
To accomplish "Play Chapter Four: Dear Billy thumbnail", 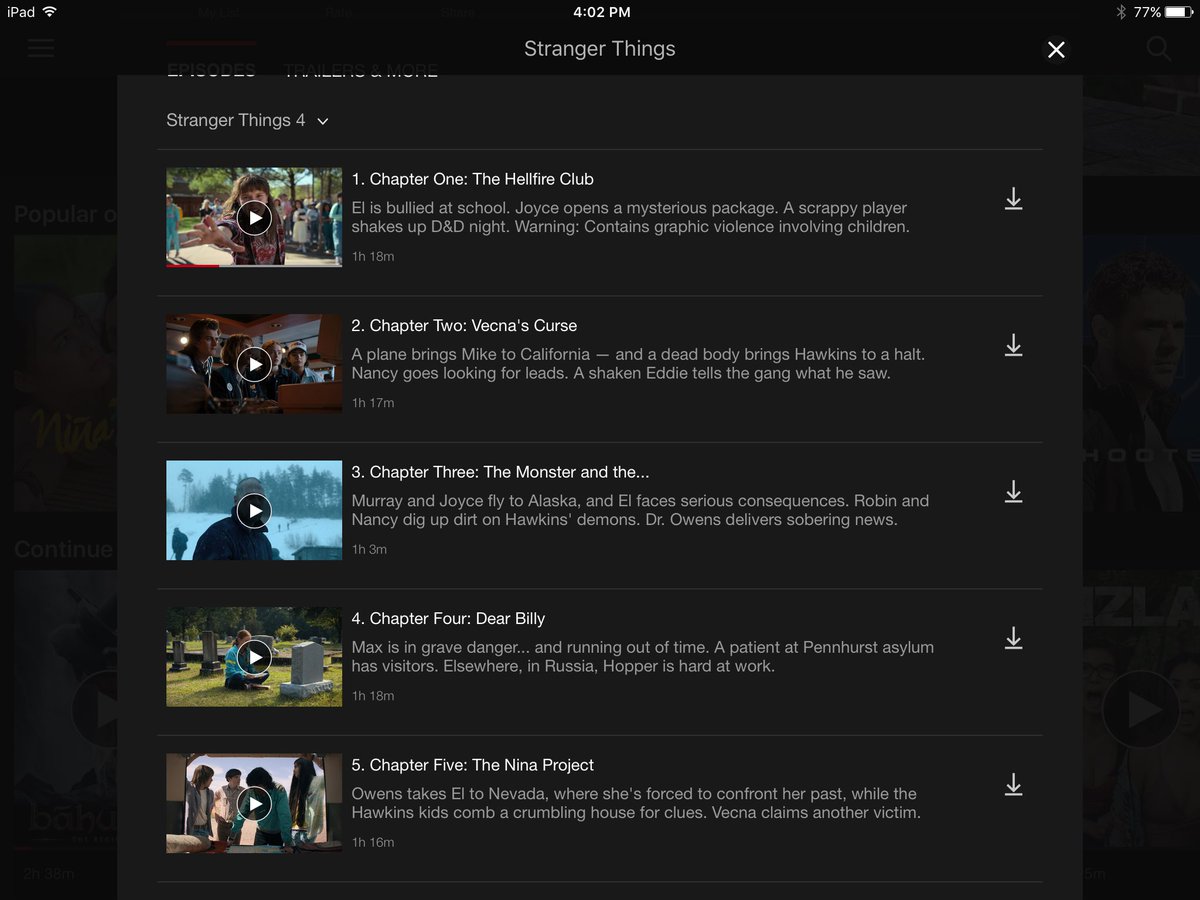I will [254, 657].
